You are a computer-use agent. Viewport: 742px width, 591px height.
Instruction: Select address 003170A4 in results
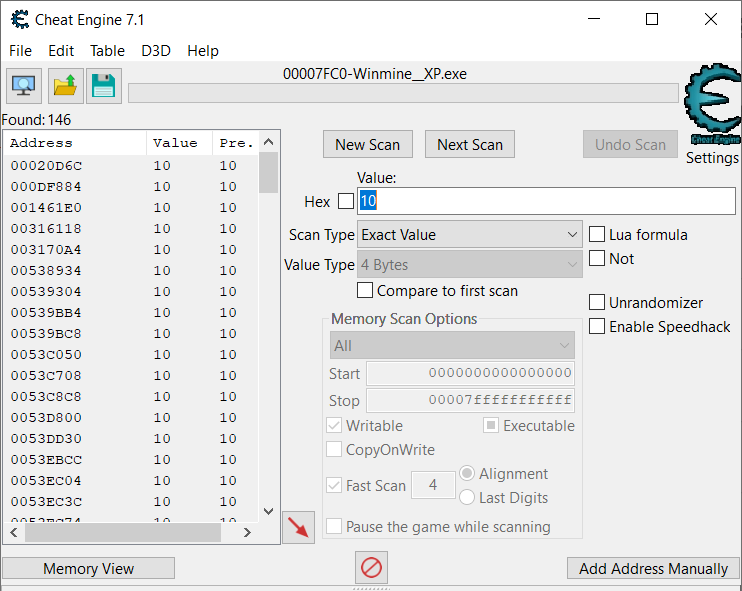click(131, 249)
